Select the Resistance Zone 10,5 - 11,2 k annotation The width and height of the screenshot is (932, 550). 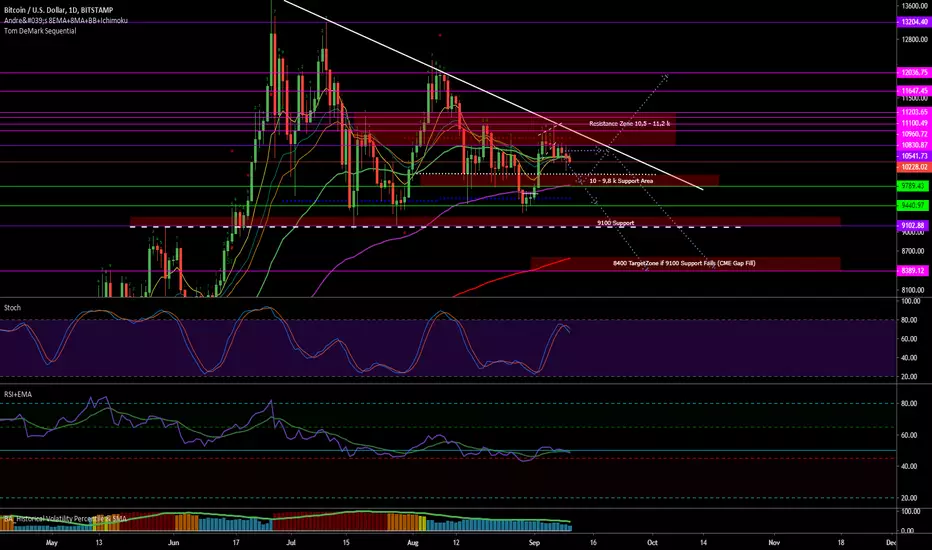click(x=629, y=124)
